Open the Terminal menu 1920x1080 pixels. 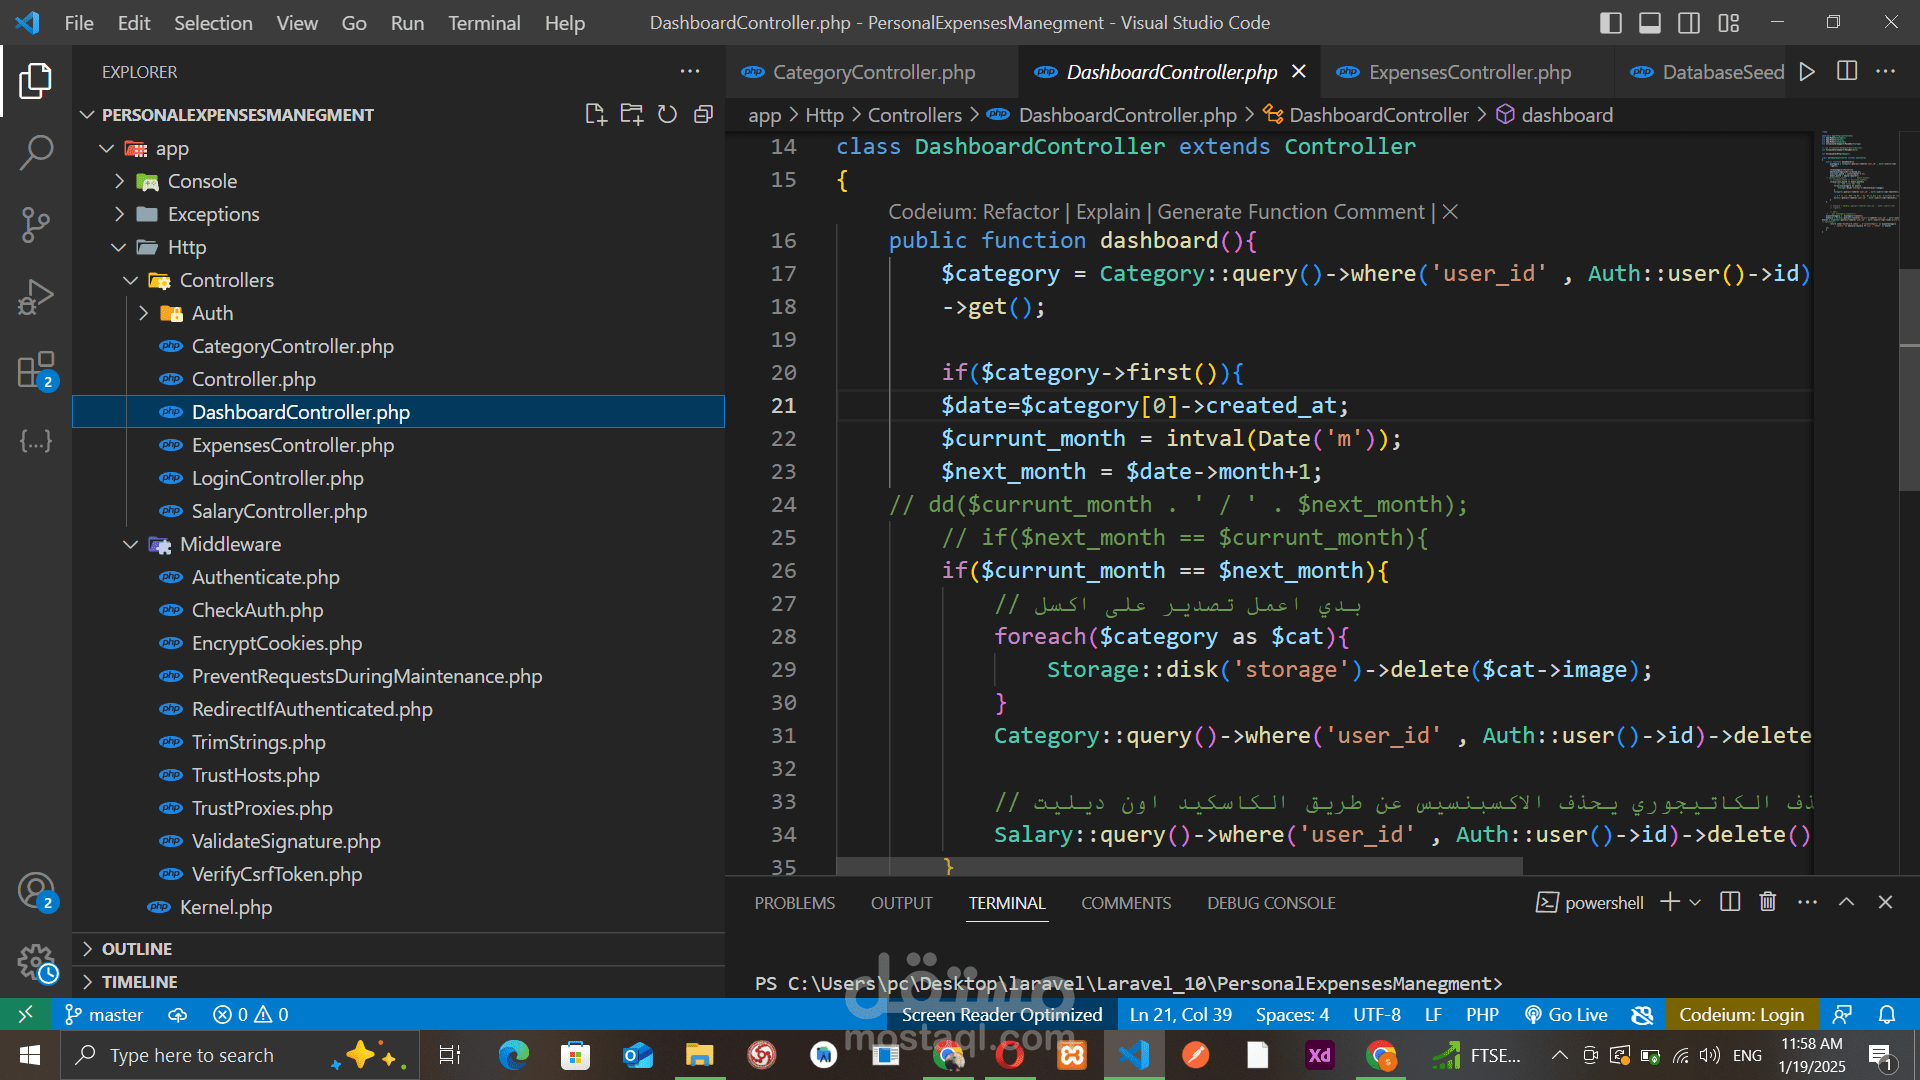coord(484,22)
